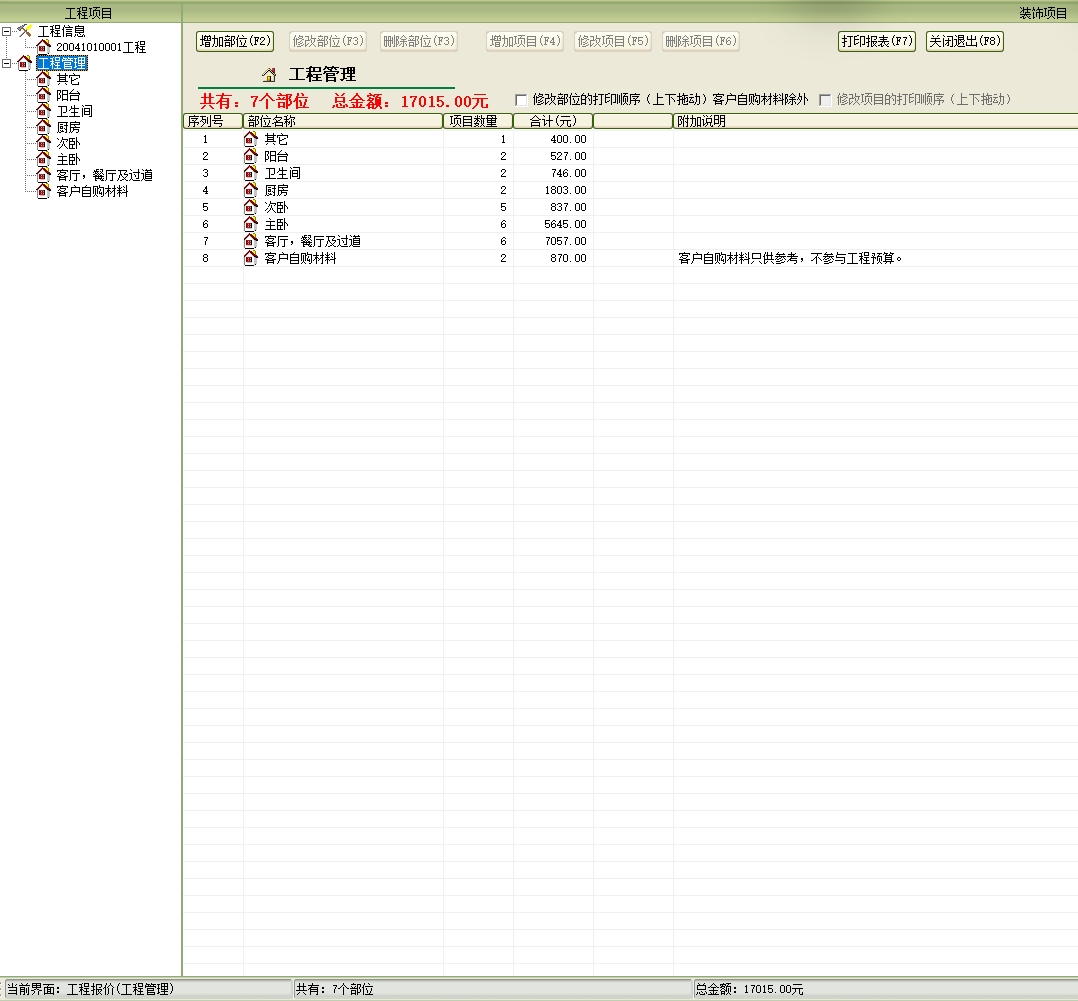The height and width of the screenshot is (1001, 1078).
Task: Click the icon next to 20041010001工程
Action: pos(43,47)
